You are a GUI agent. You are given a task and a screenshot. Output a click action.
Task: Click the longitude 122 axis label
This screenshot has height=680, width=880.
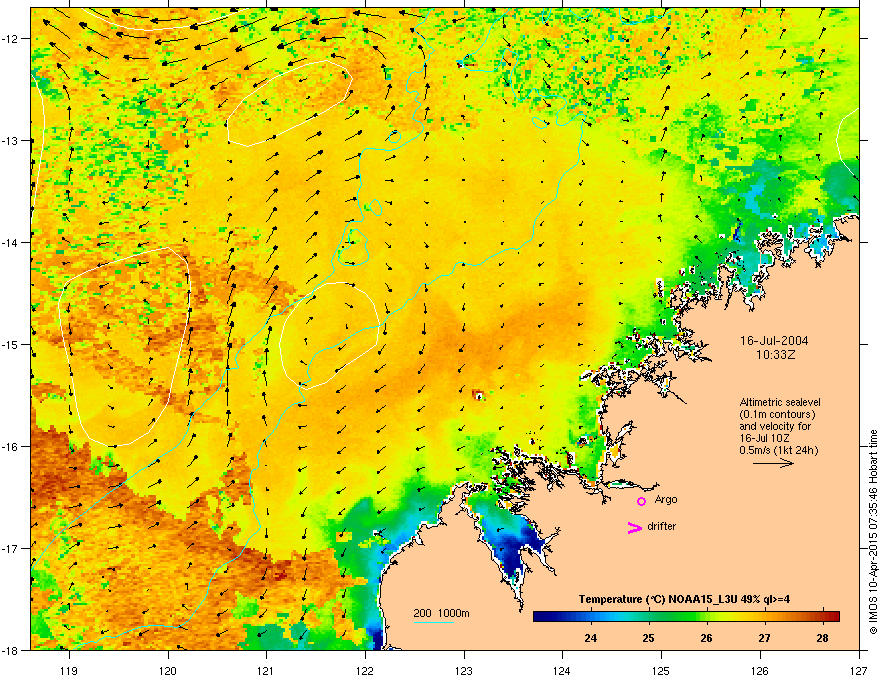point(365,670)
